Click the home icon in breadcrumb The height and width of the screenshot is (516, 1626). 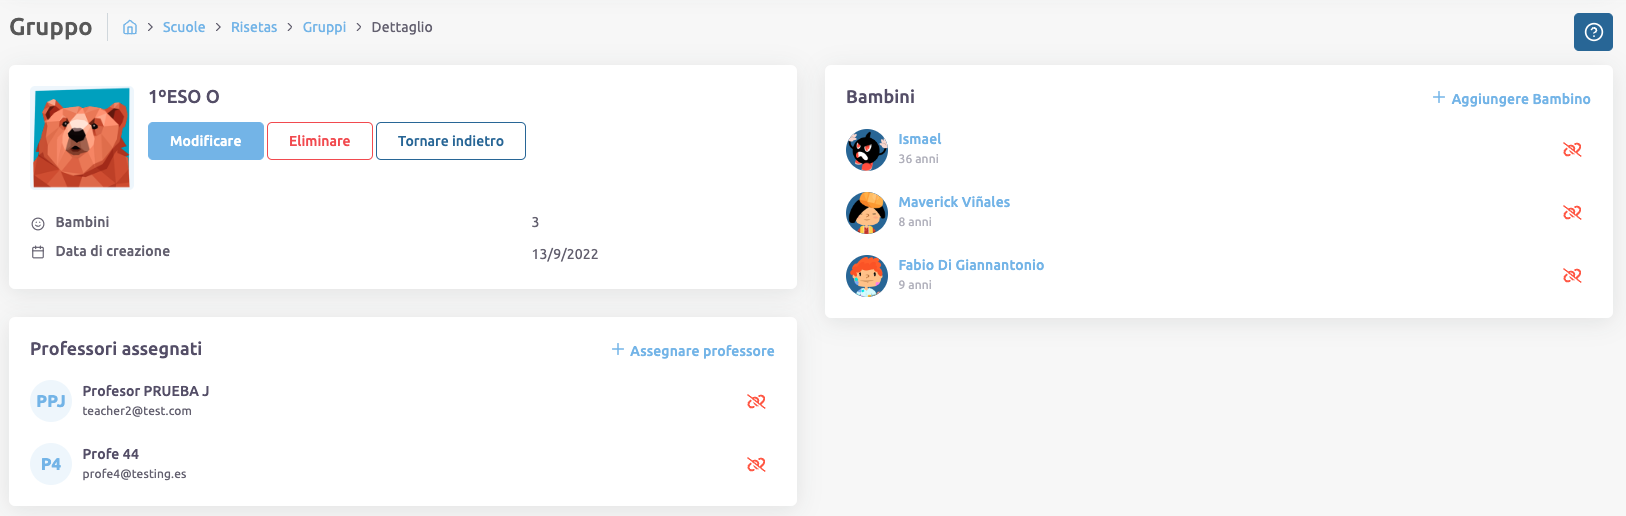pos(130,27)
